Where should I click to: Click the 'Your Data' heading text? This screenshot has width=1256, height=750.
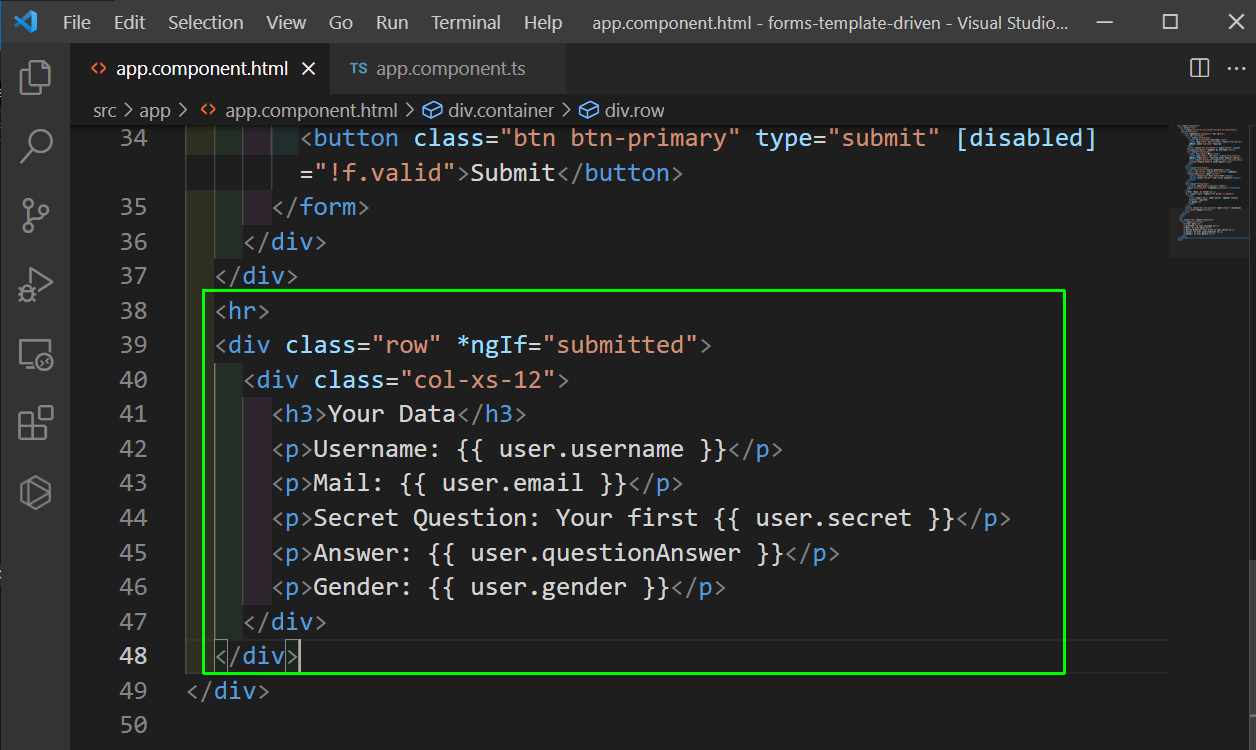(392, 414)
